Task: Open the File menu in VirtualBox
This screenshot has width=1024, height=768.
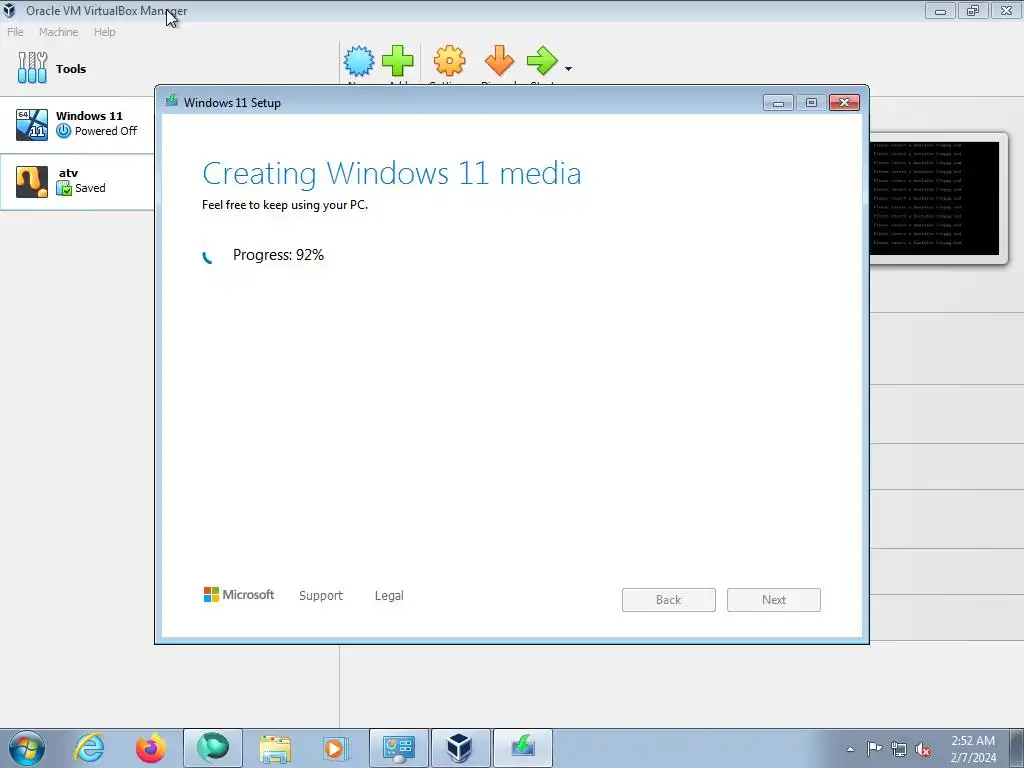Action: [15, 32]
